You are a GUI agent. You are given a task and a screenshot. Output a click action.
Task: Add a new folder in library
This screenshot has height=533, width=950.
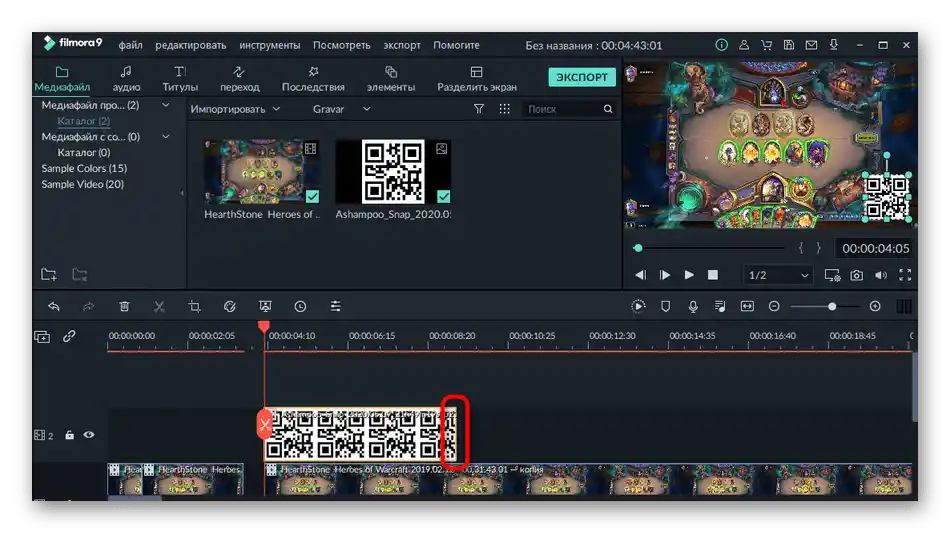pyautogui.click(x=49, y=274)
